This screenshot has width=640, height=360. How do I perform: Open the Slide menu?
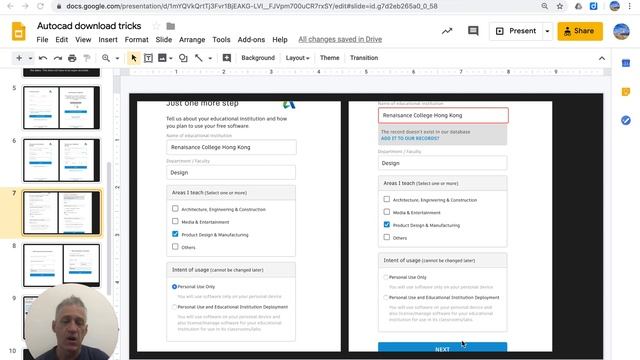click(x=164, y=40)
